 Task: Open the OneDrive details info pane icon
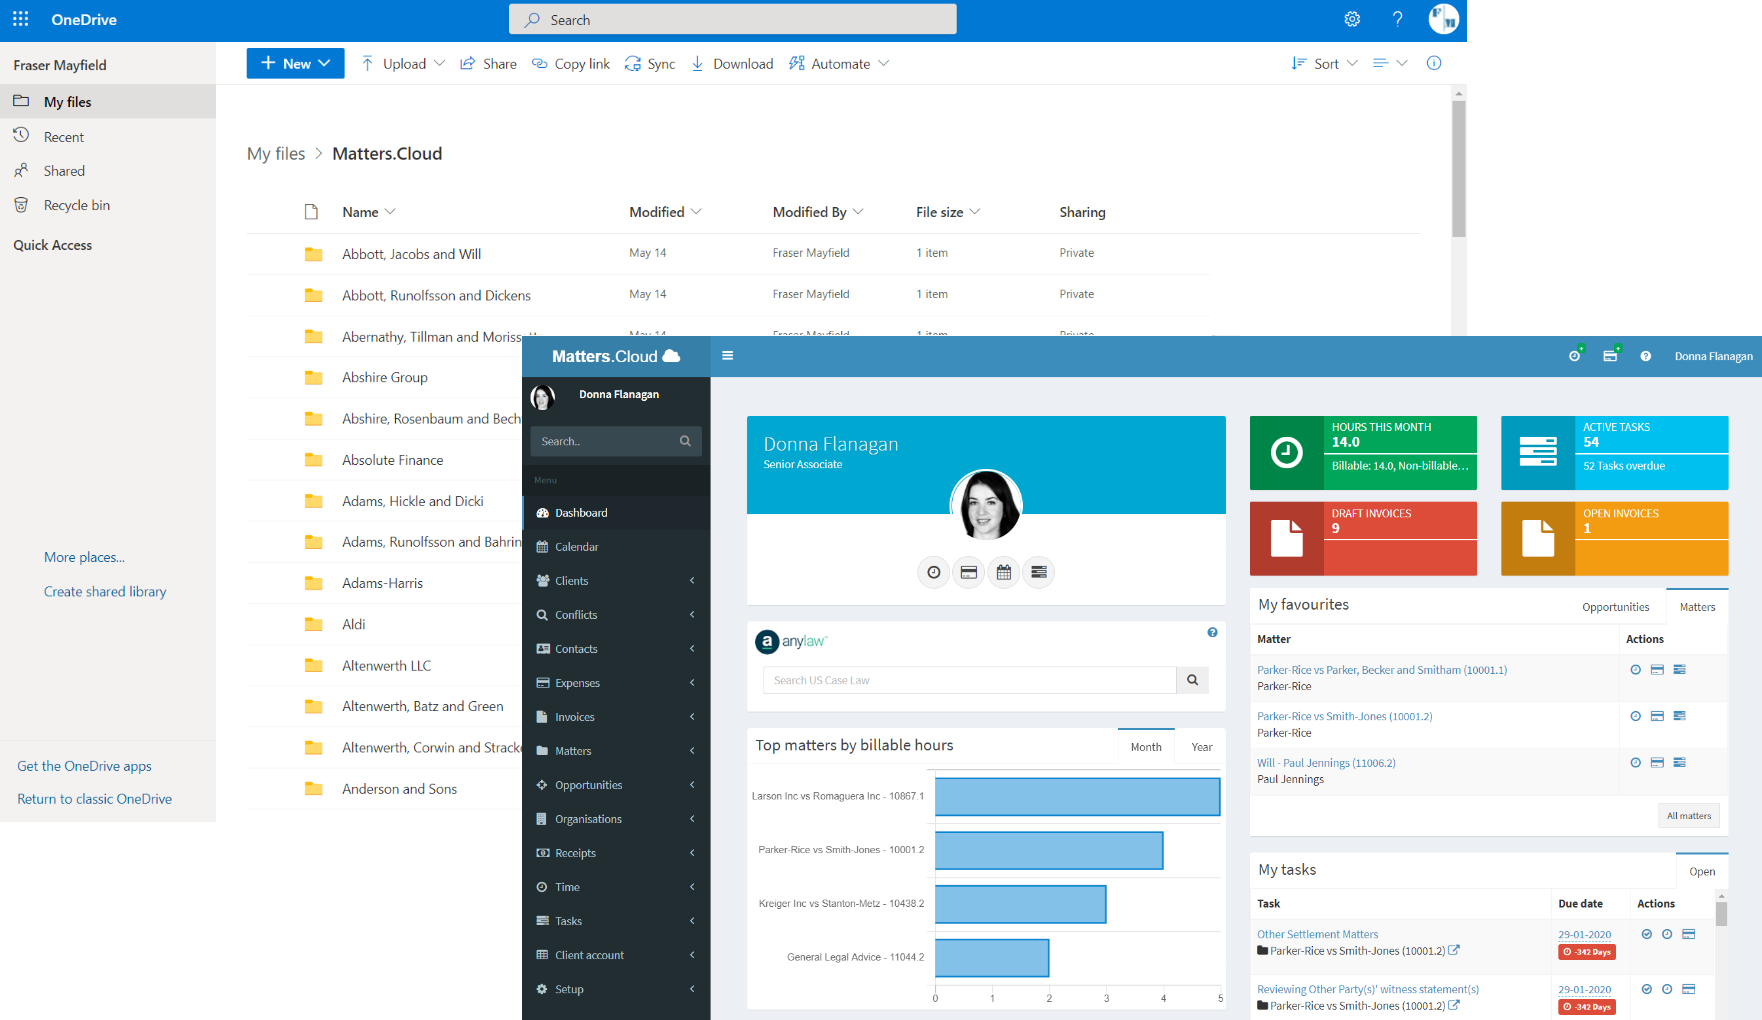coord(1434,63)
